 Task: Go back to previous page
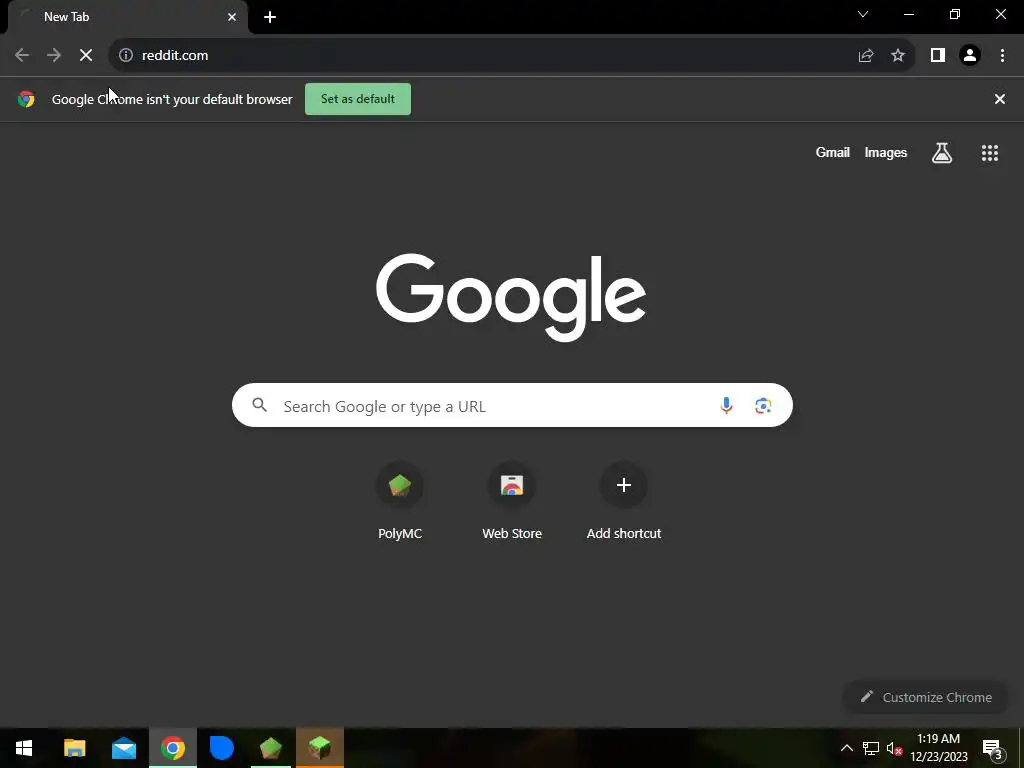point(22,56)
